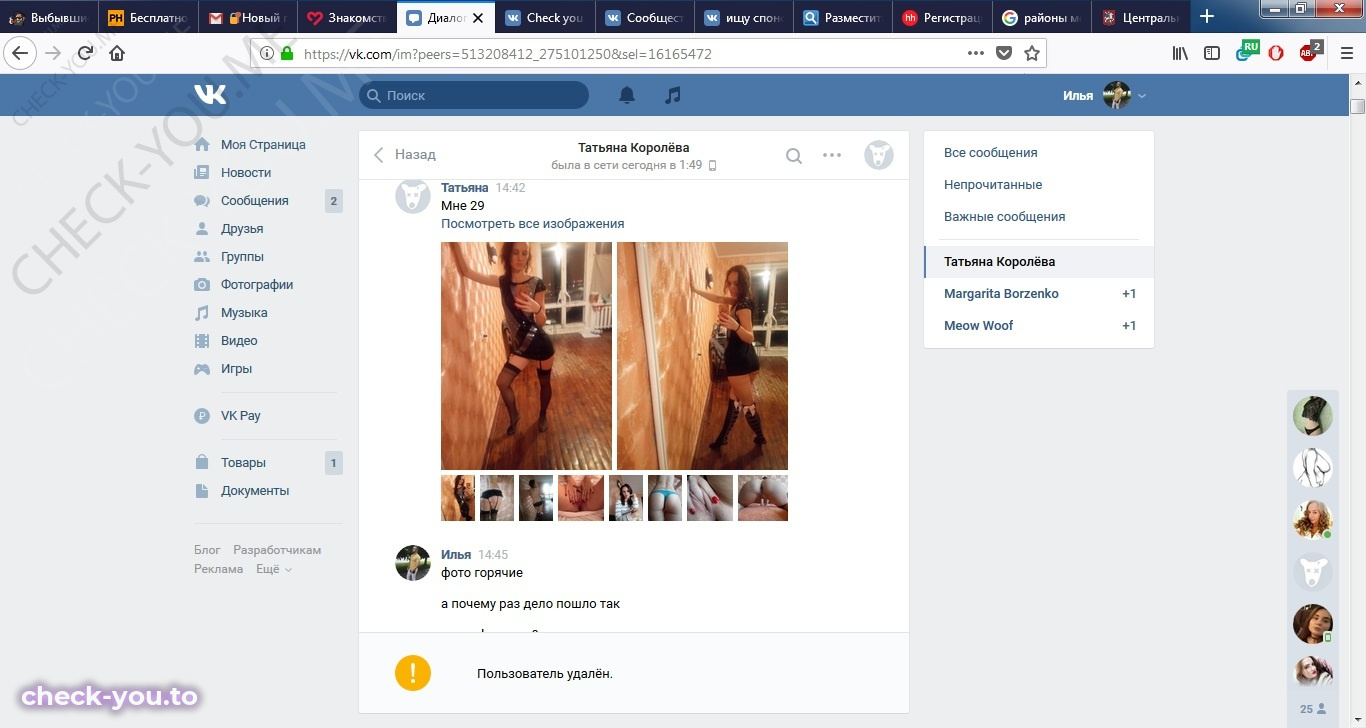Open Товары in left menu
Image resolution: width=1366 pixels, height=728 pixels.
[x=243, y=463]
